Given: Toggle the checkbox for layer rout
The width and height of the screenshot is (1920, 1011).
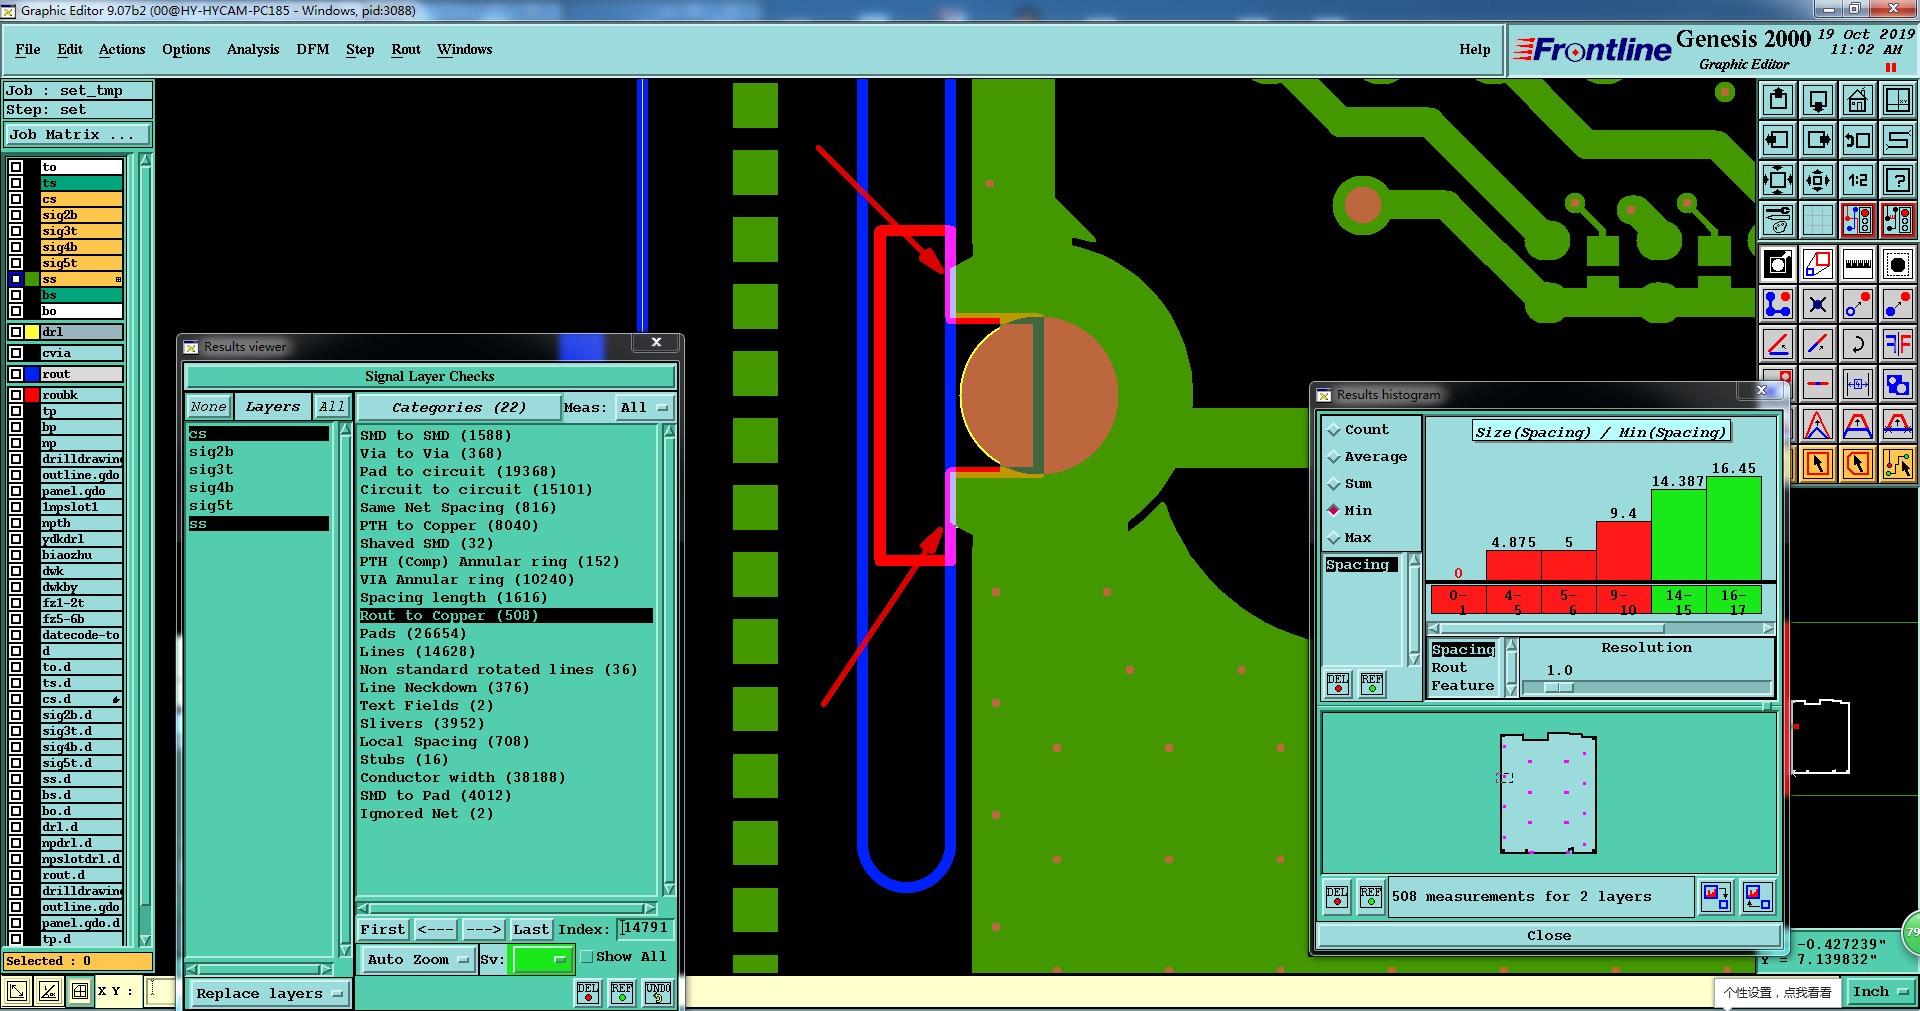Looking at the screenshot, I should (x=16, y=374).
